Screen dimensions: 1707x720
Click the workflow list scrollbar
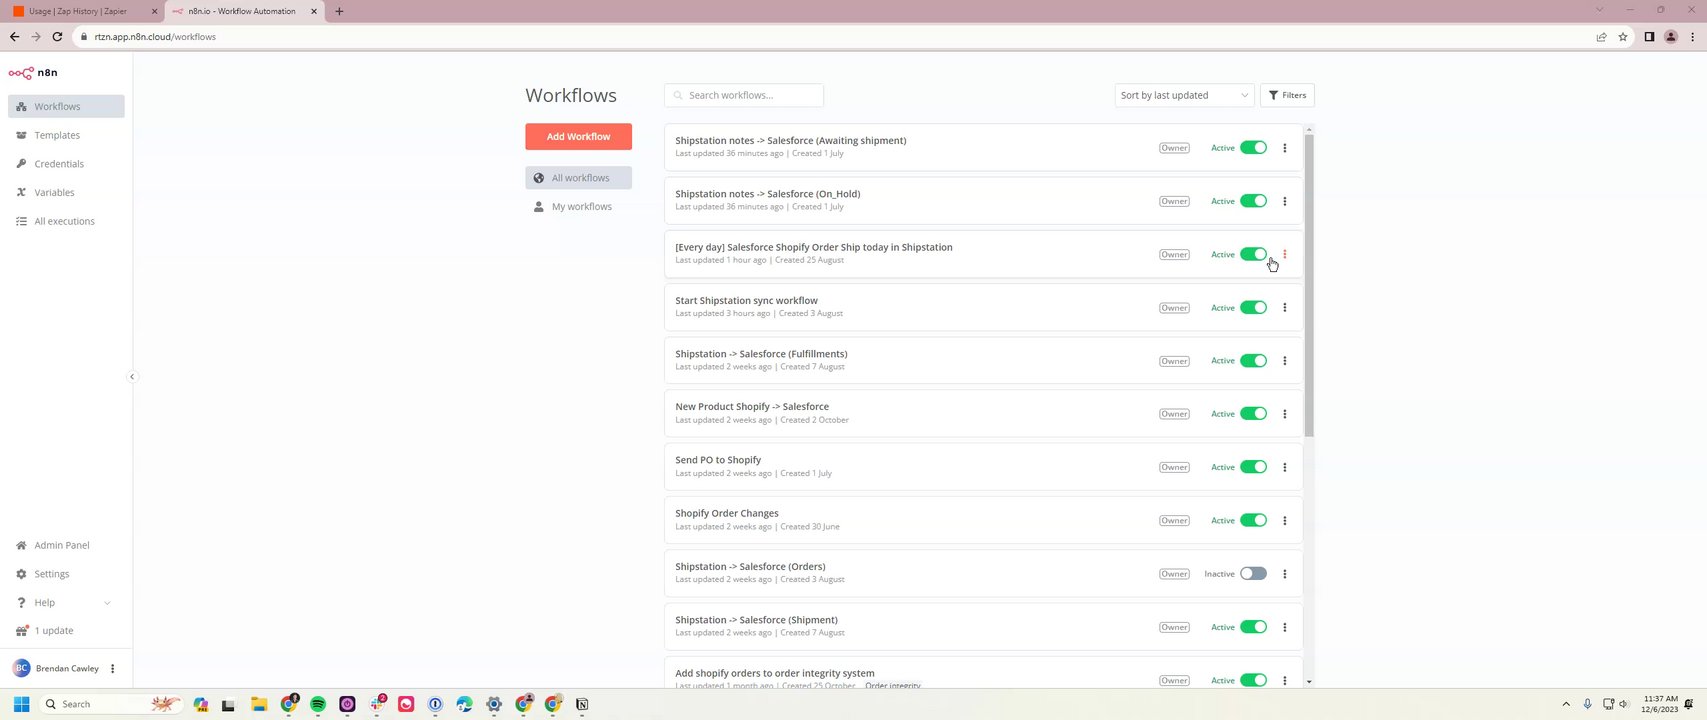(x=1309, y=284)
